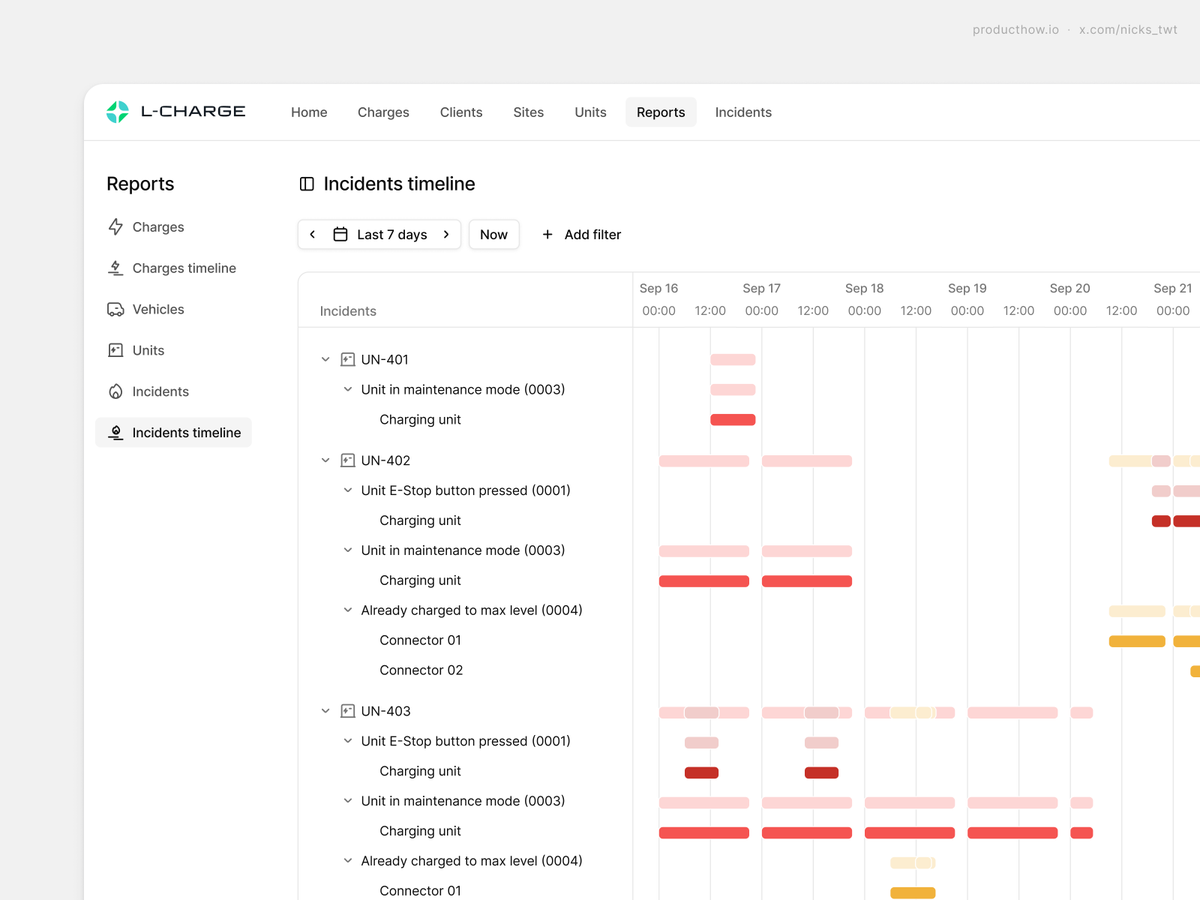The height and width of the screenshot is (900, 1200).
Task: Click the Add filter button
Action: point(581,234)
